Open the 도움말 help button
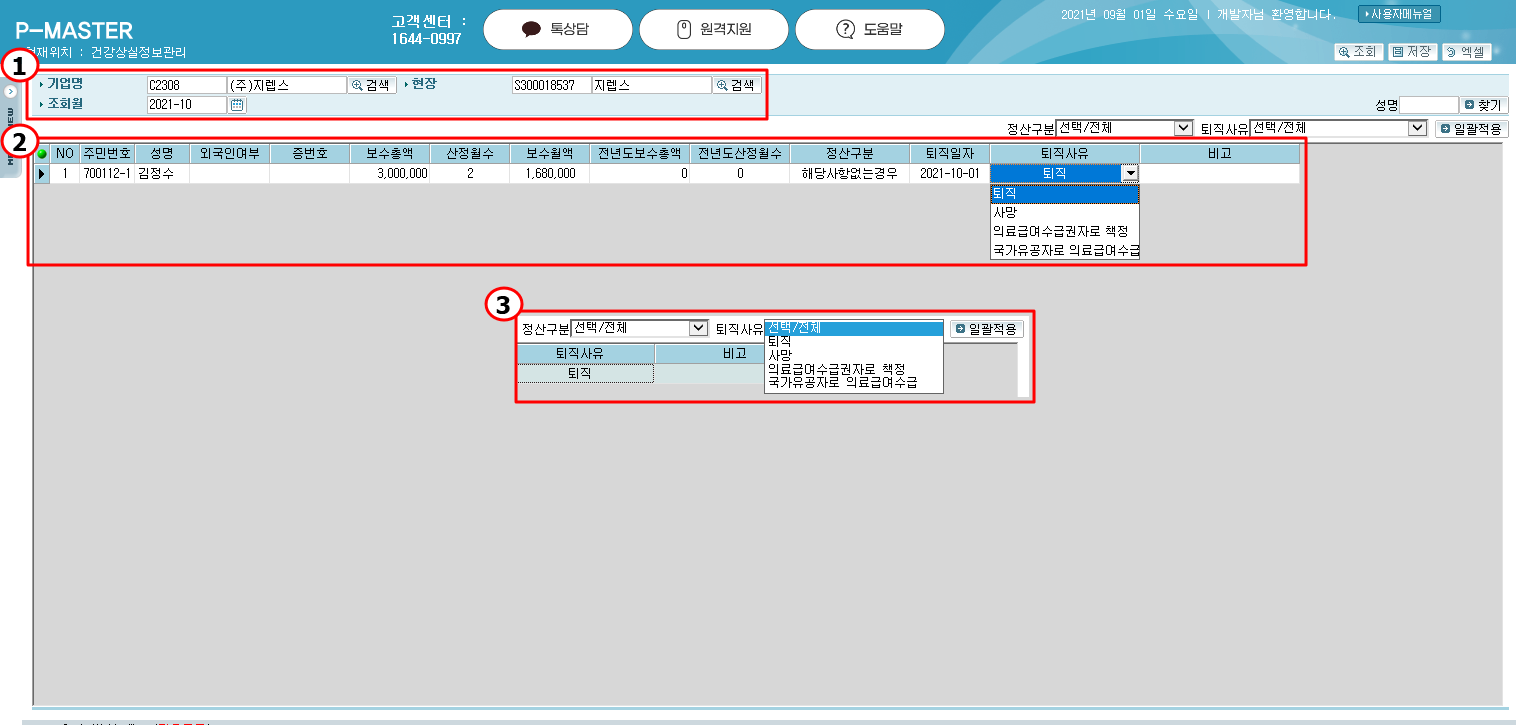1516x725 pixels. coord(869,29)
